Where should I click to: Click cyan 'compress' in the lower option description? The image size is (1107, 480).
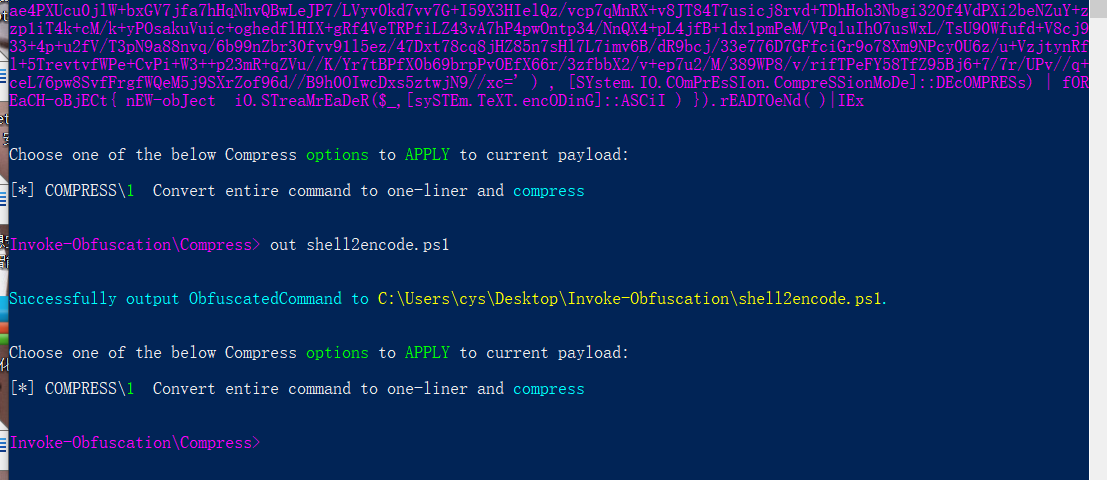[548, 388]
